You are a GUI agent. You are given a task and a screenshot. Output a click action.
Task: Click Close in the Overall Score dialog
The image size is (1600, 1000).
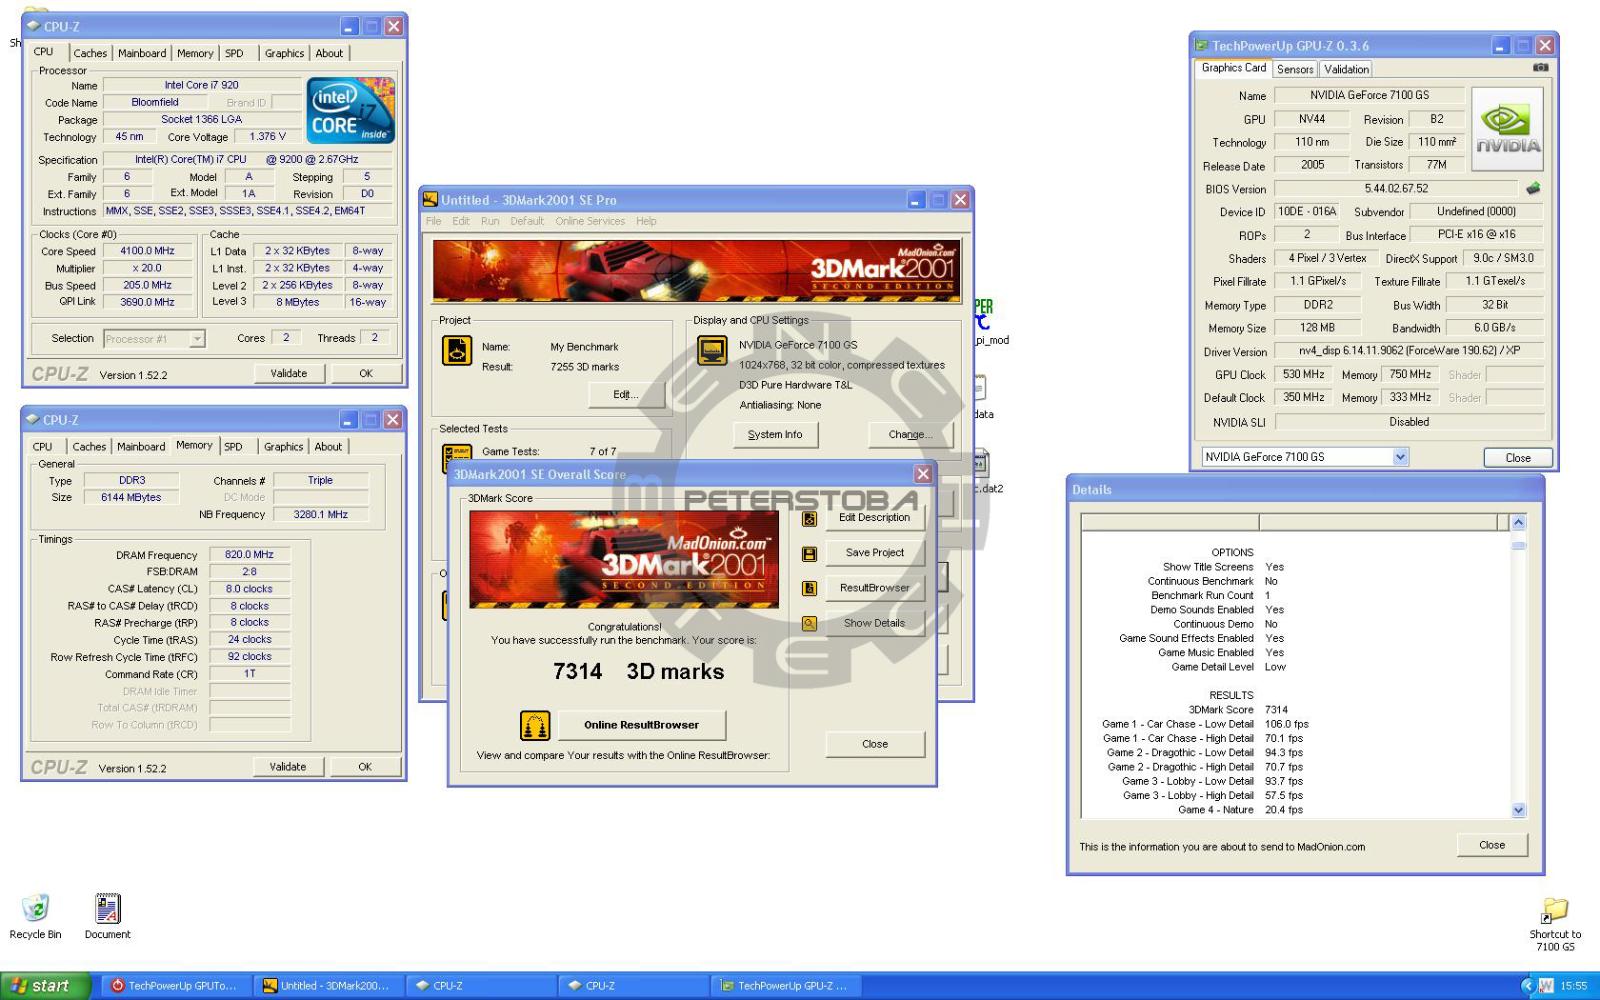click(875, 744)
